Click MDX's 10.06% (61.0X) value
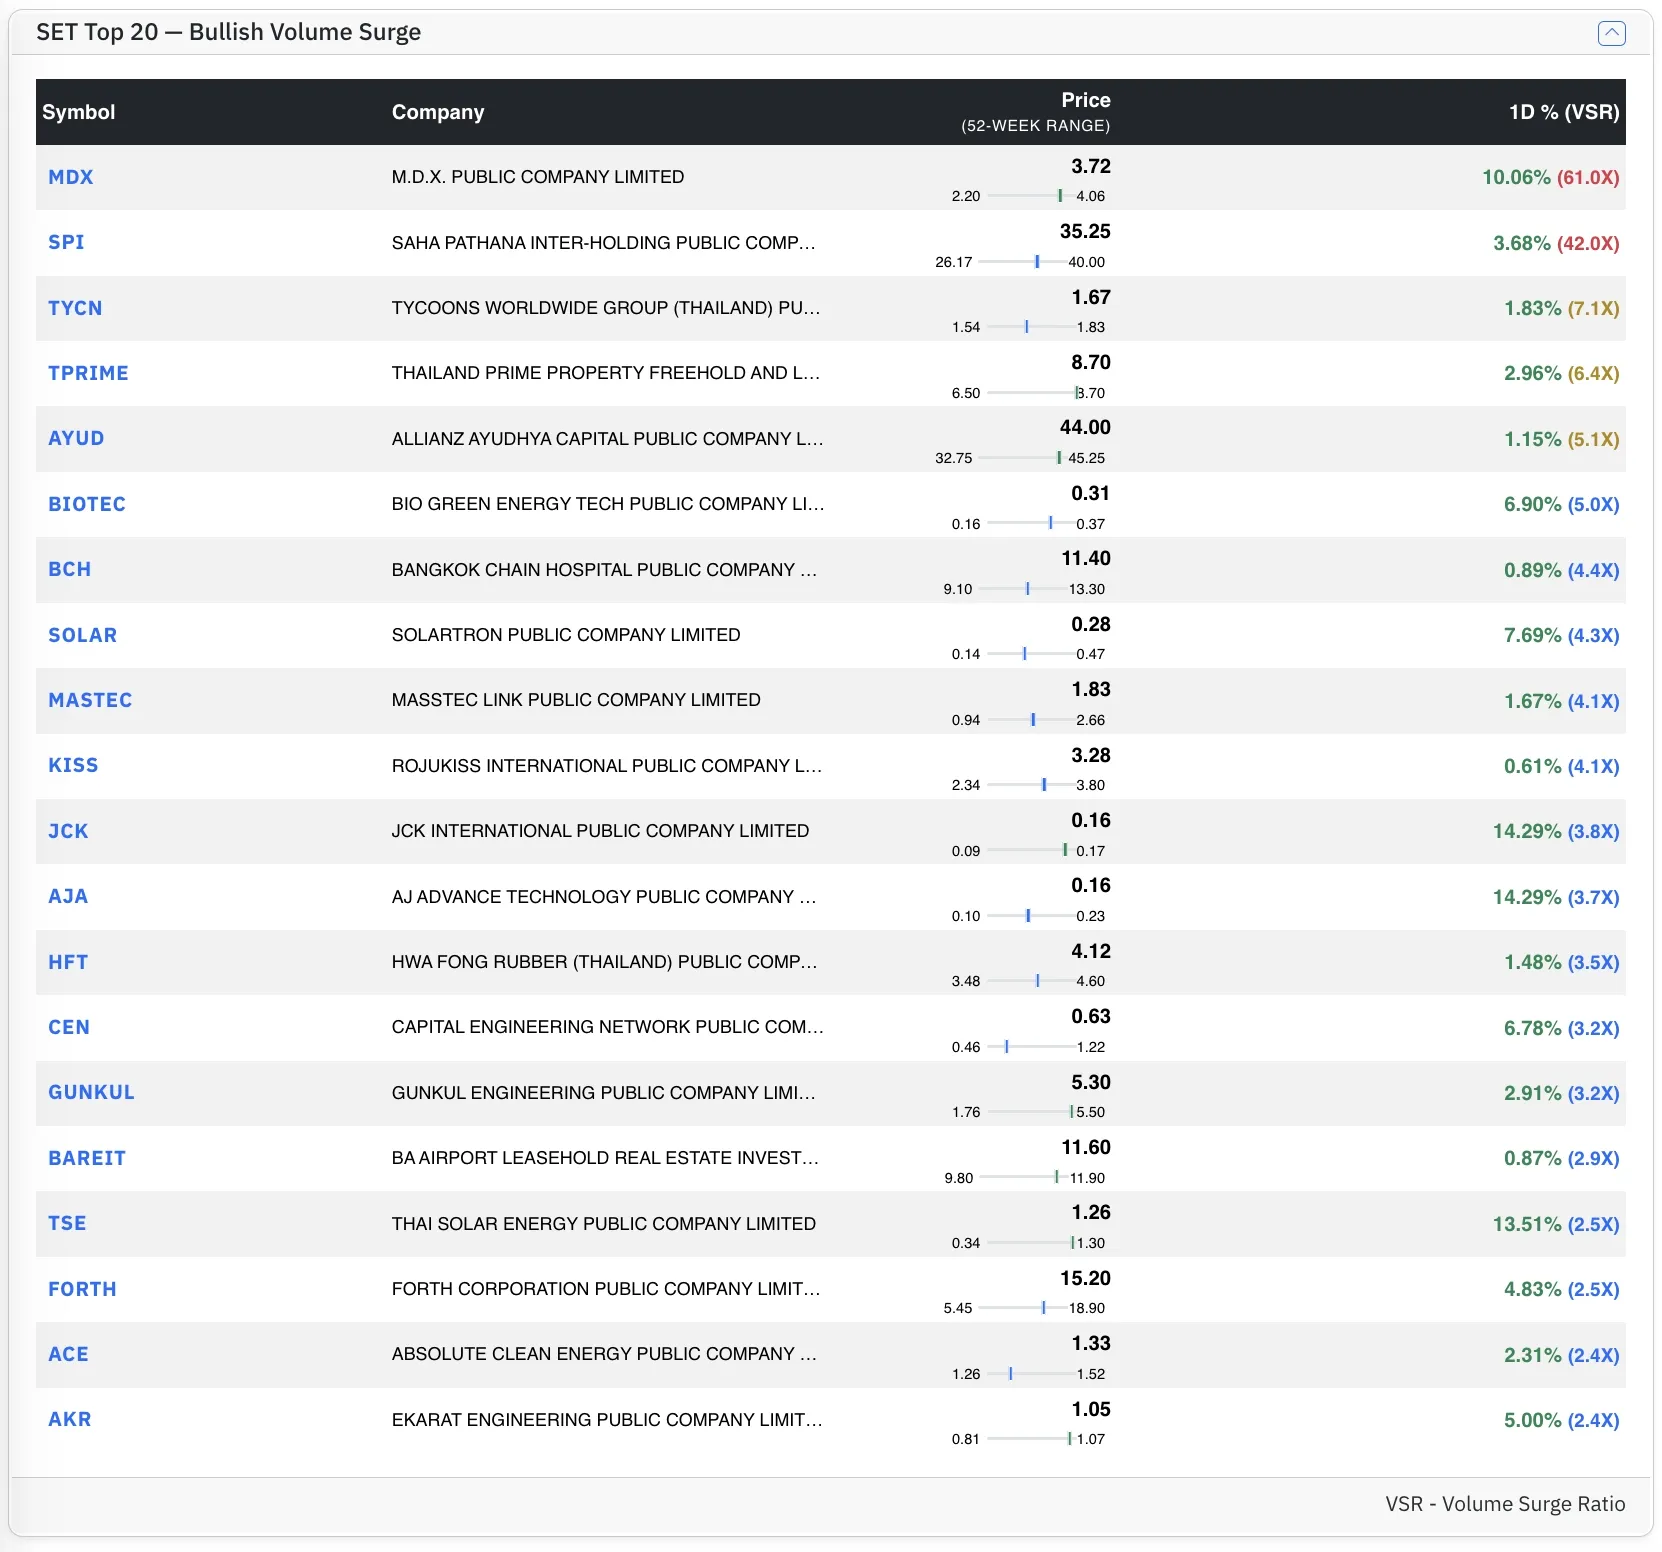Viewport: 1662px width, 1552px height. tap(1551, 177)
